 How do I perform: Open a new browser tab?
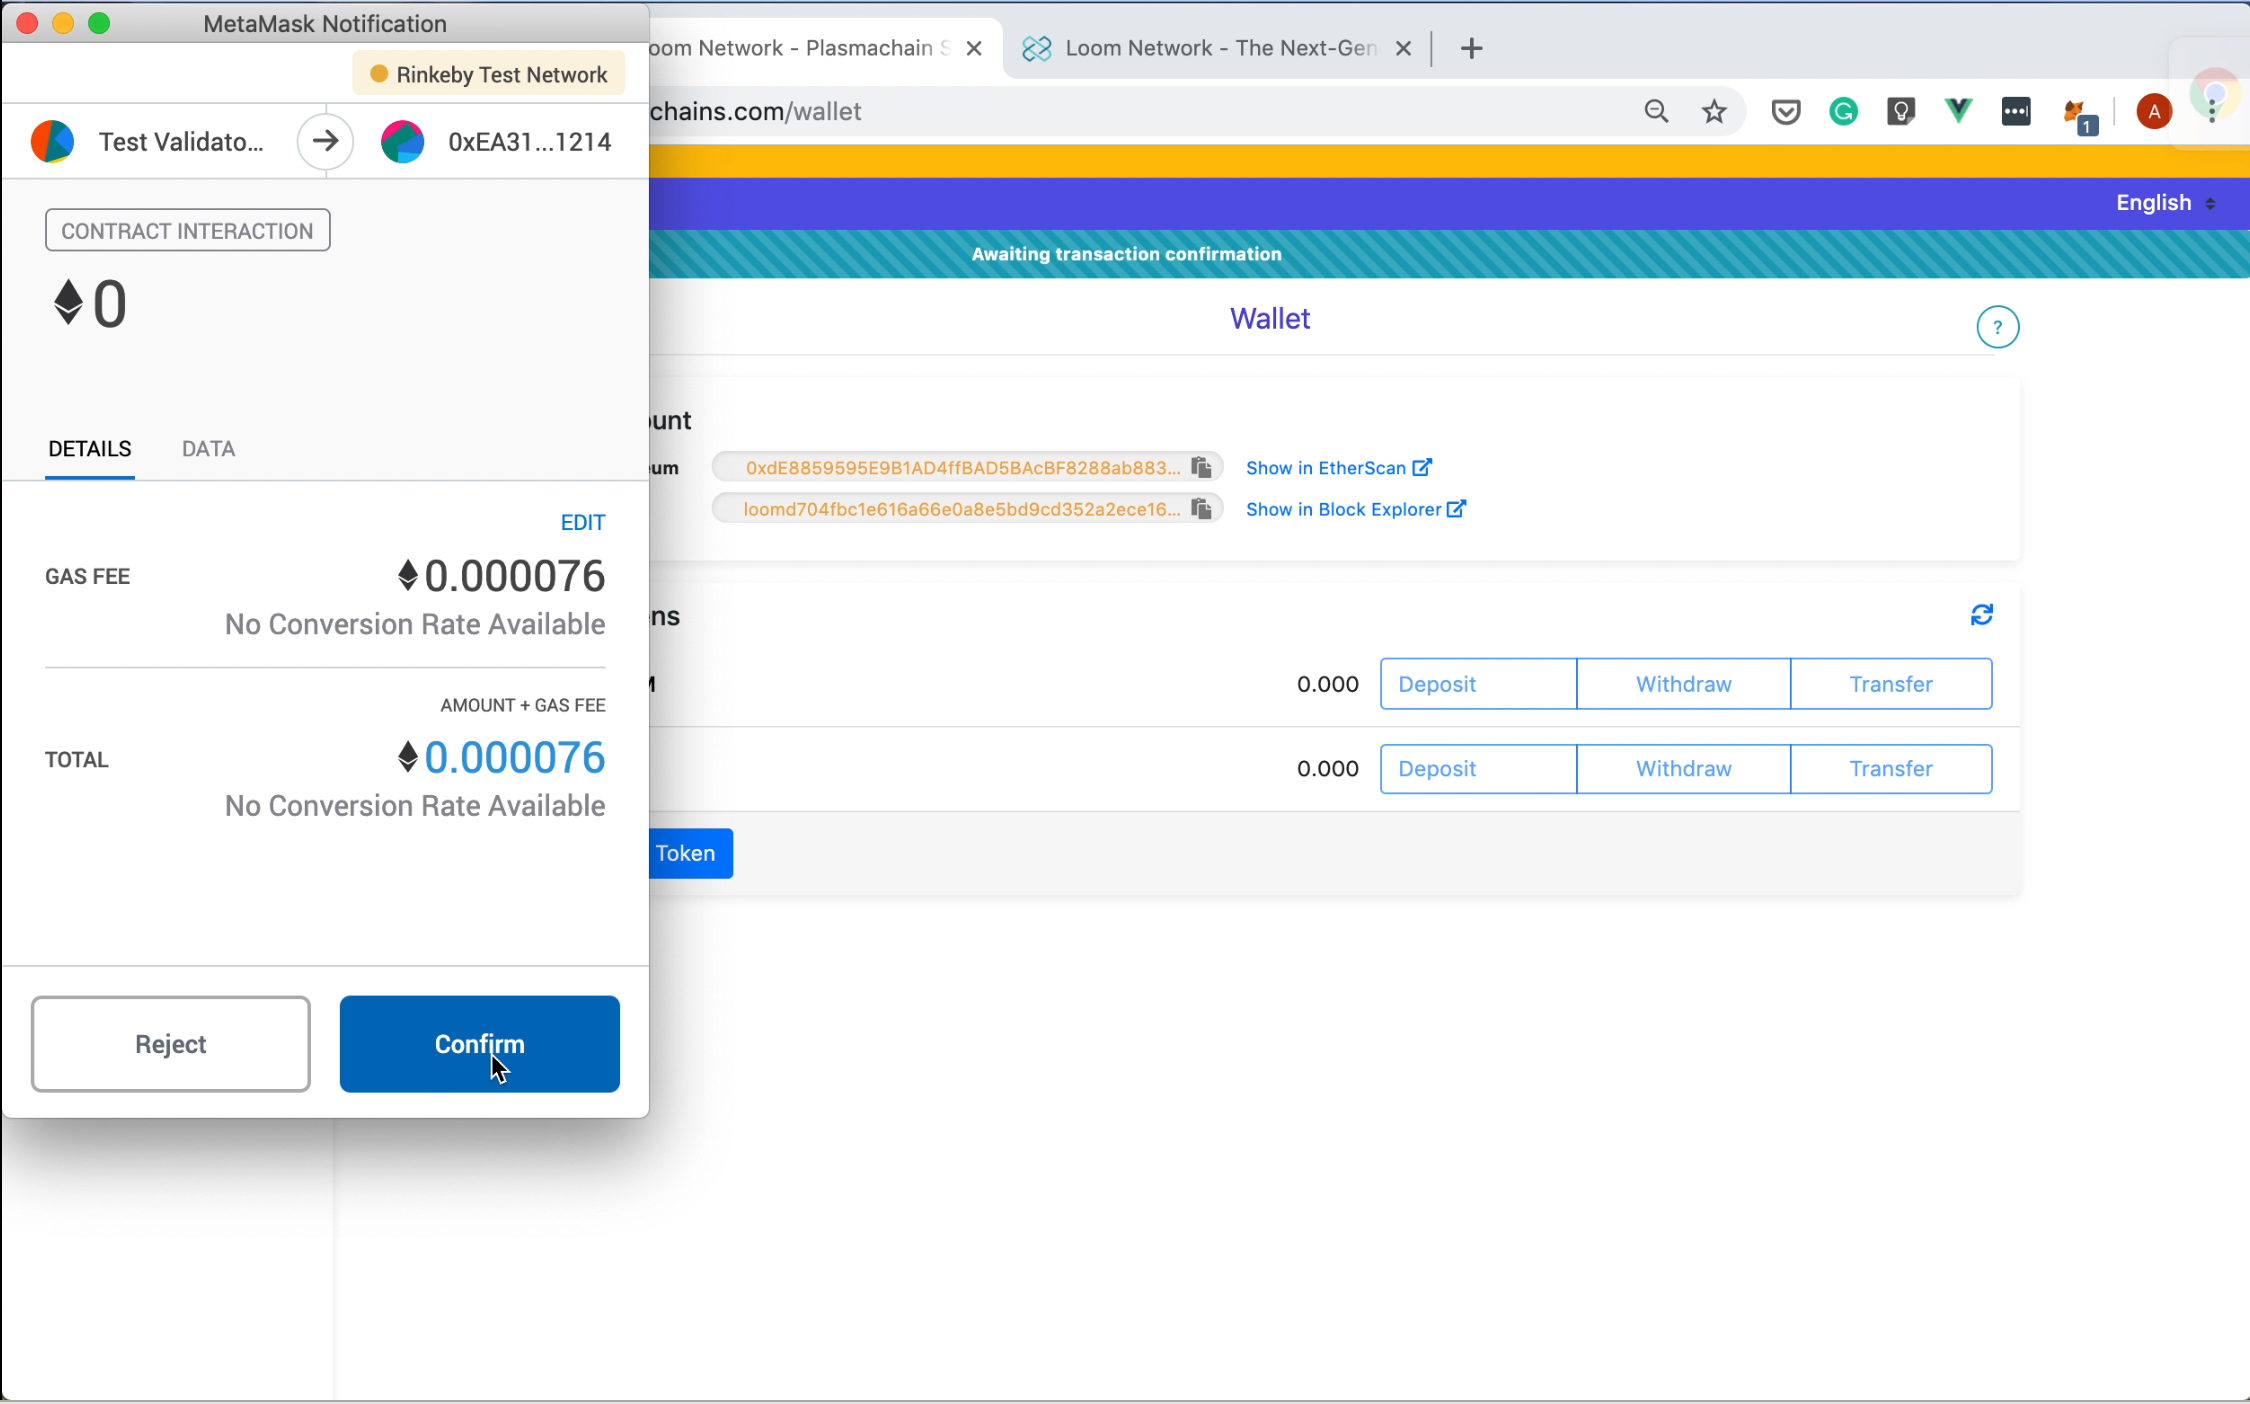click(1471, 48)
